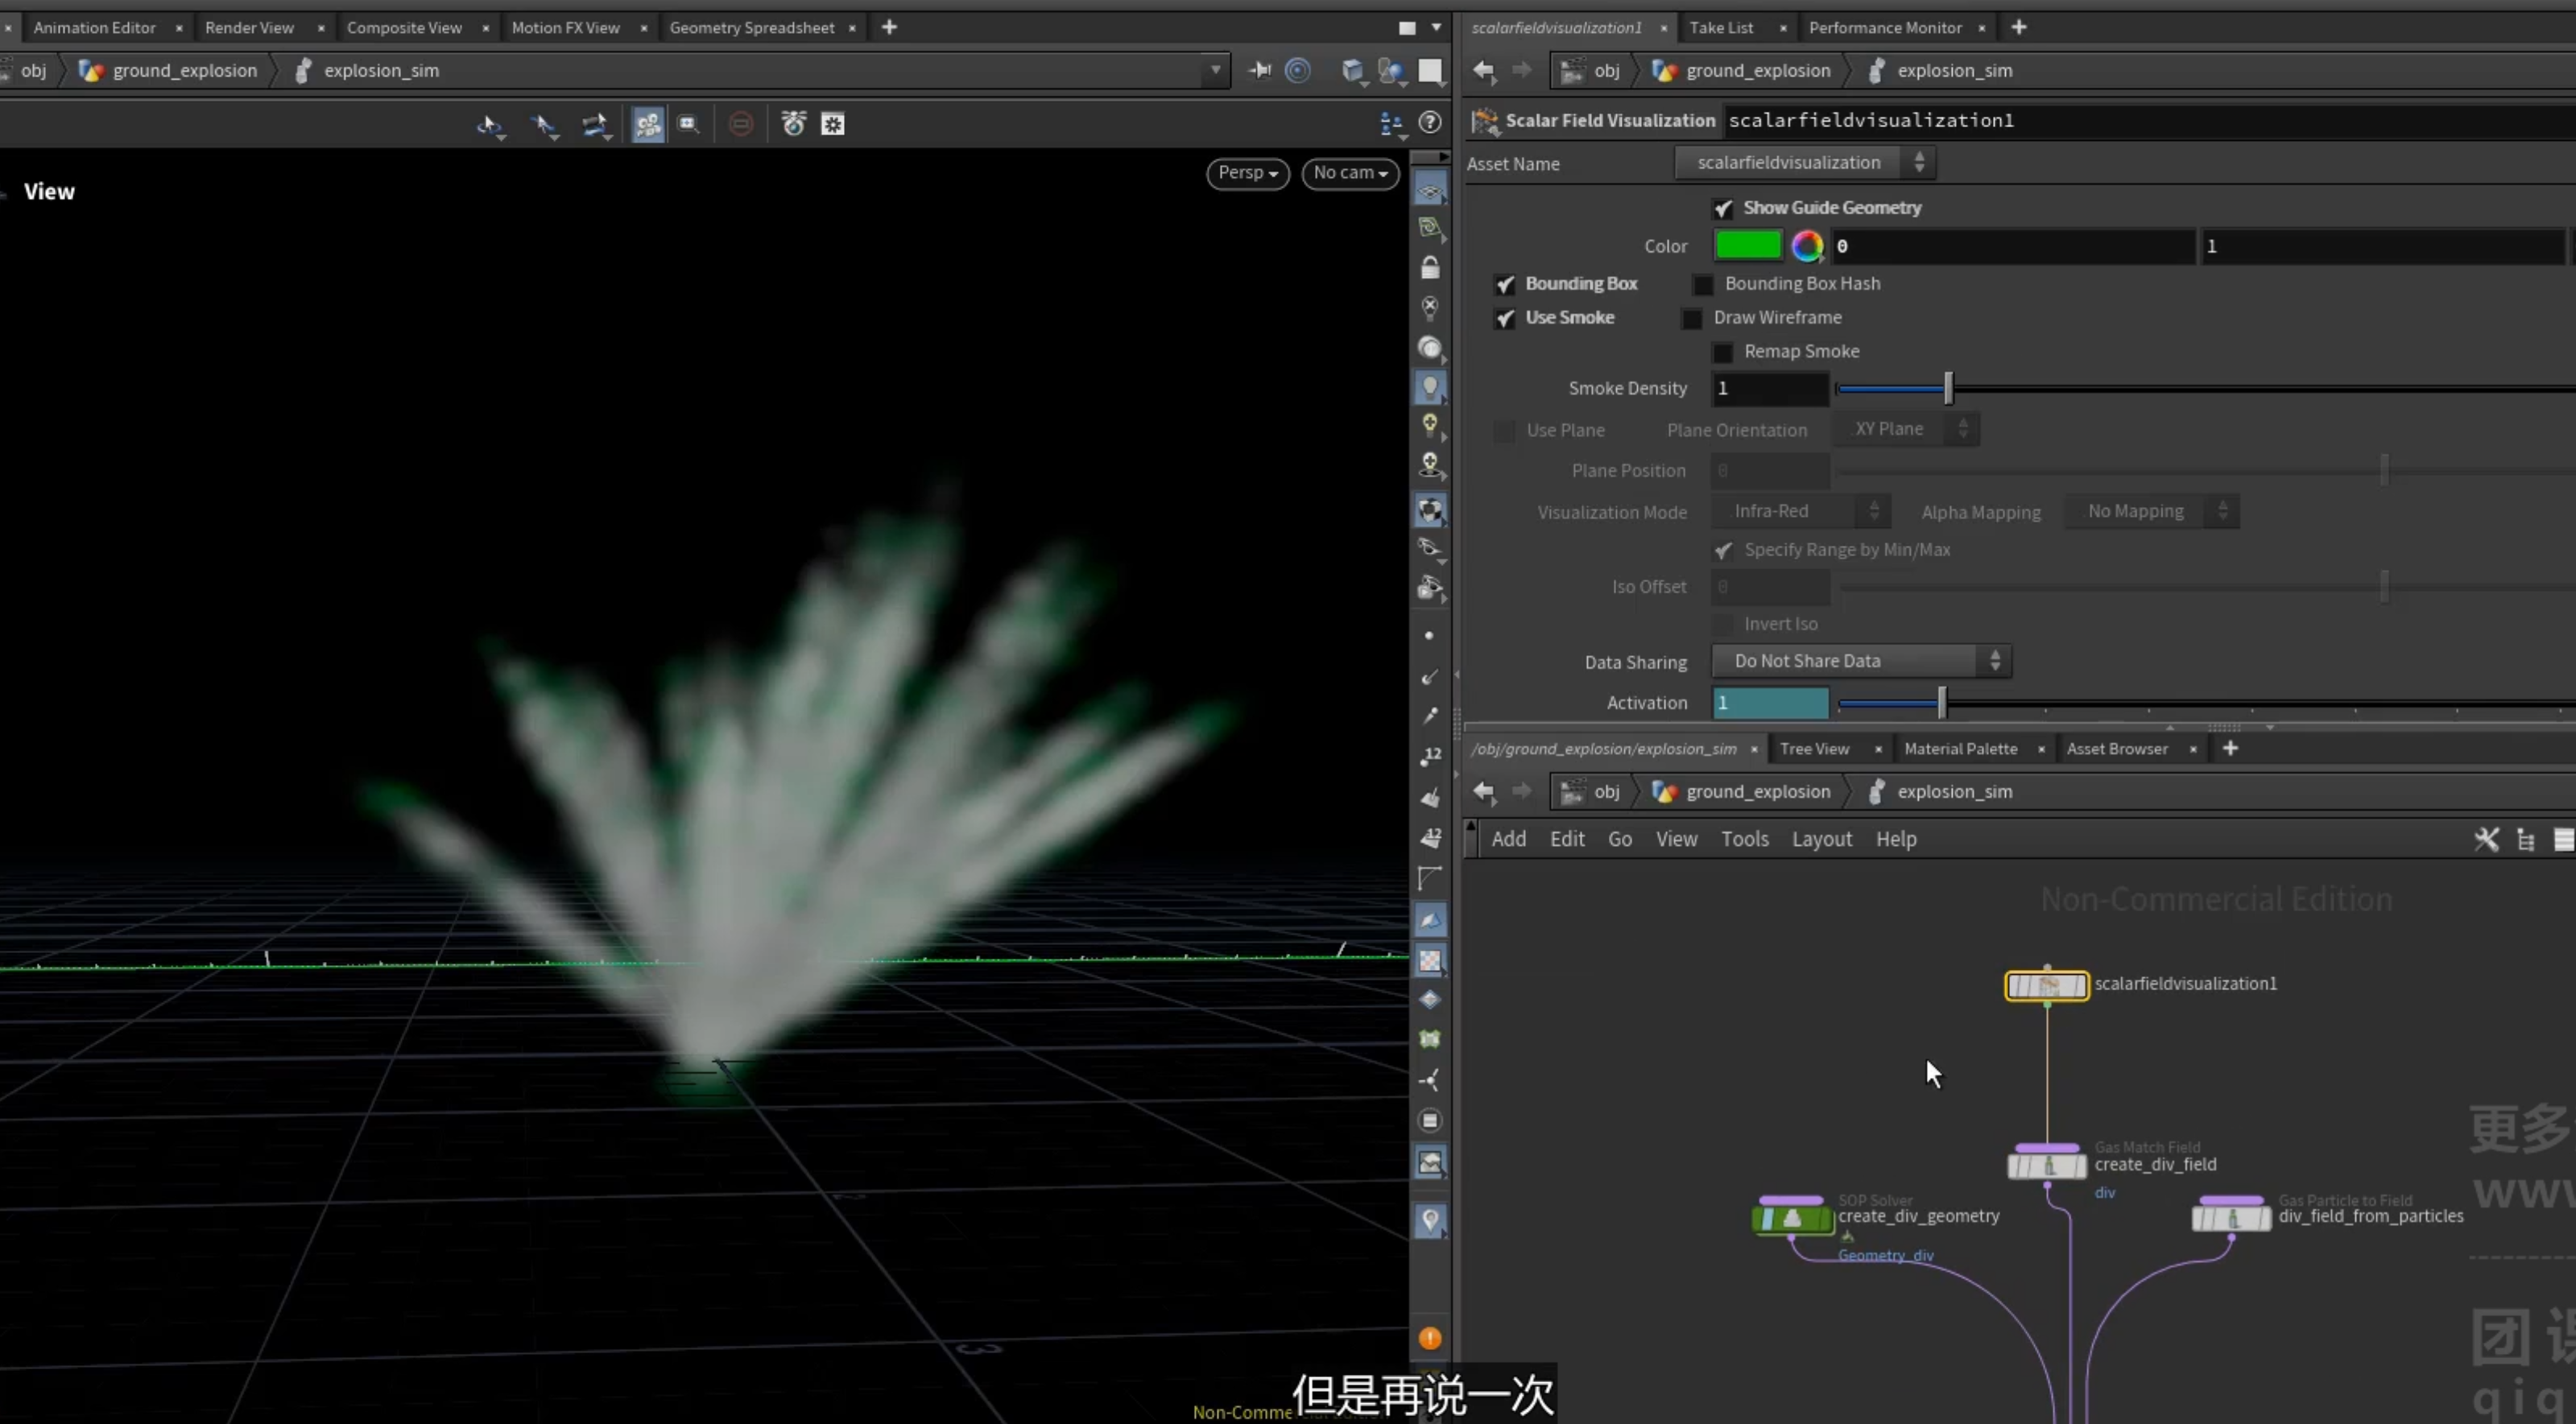This screenshot has height=1424, width=2576.
Task: Click the orange warning indicator icon
Action: pyautogui.click(x=1430, y=1338)
